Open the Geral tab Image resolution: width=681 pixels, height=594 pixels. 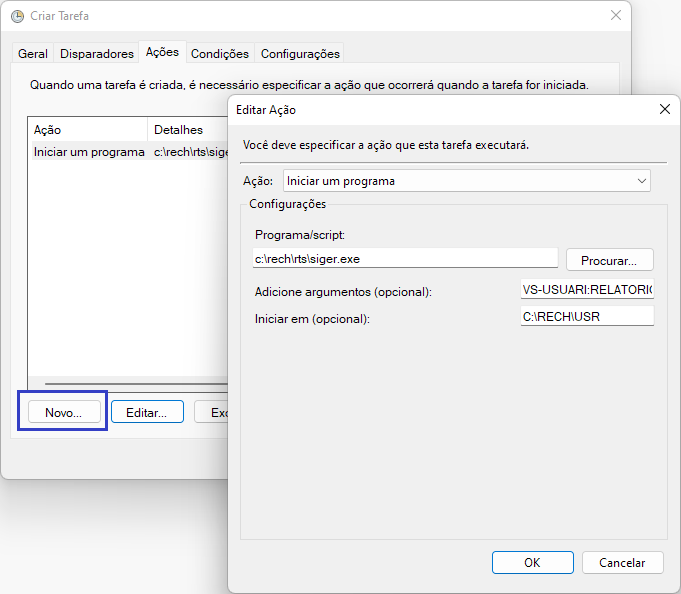[33, 53]
